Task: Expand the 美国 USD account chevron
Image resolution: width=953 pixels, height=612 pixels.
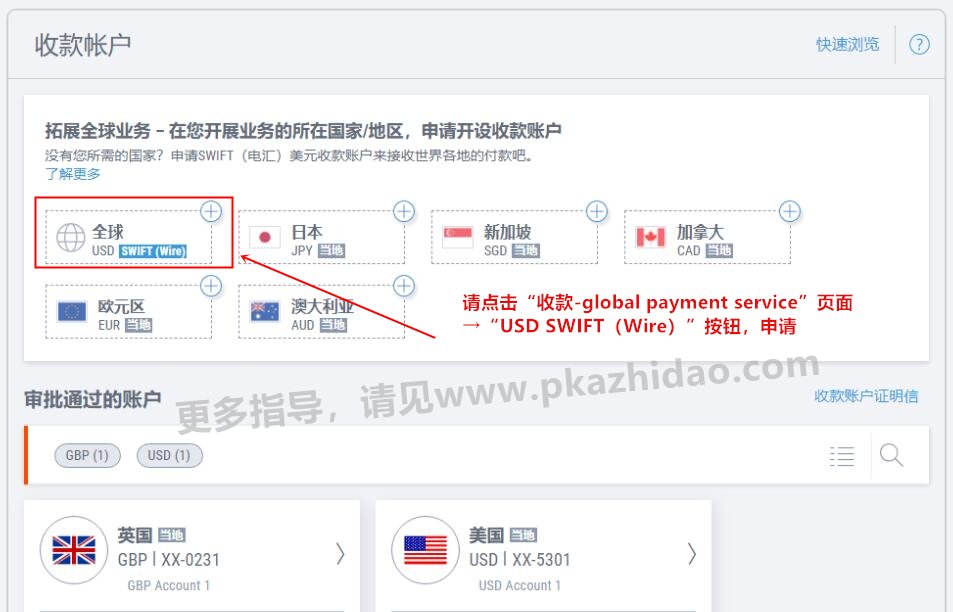Action: (692, 554)
